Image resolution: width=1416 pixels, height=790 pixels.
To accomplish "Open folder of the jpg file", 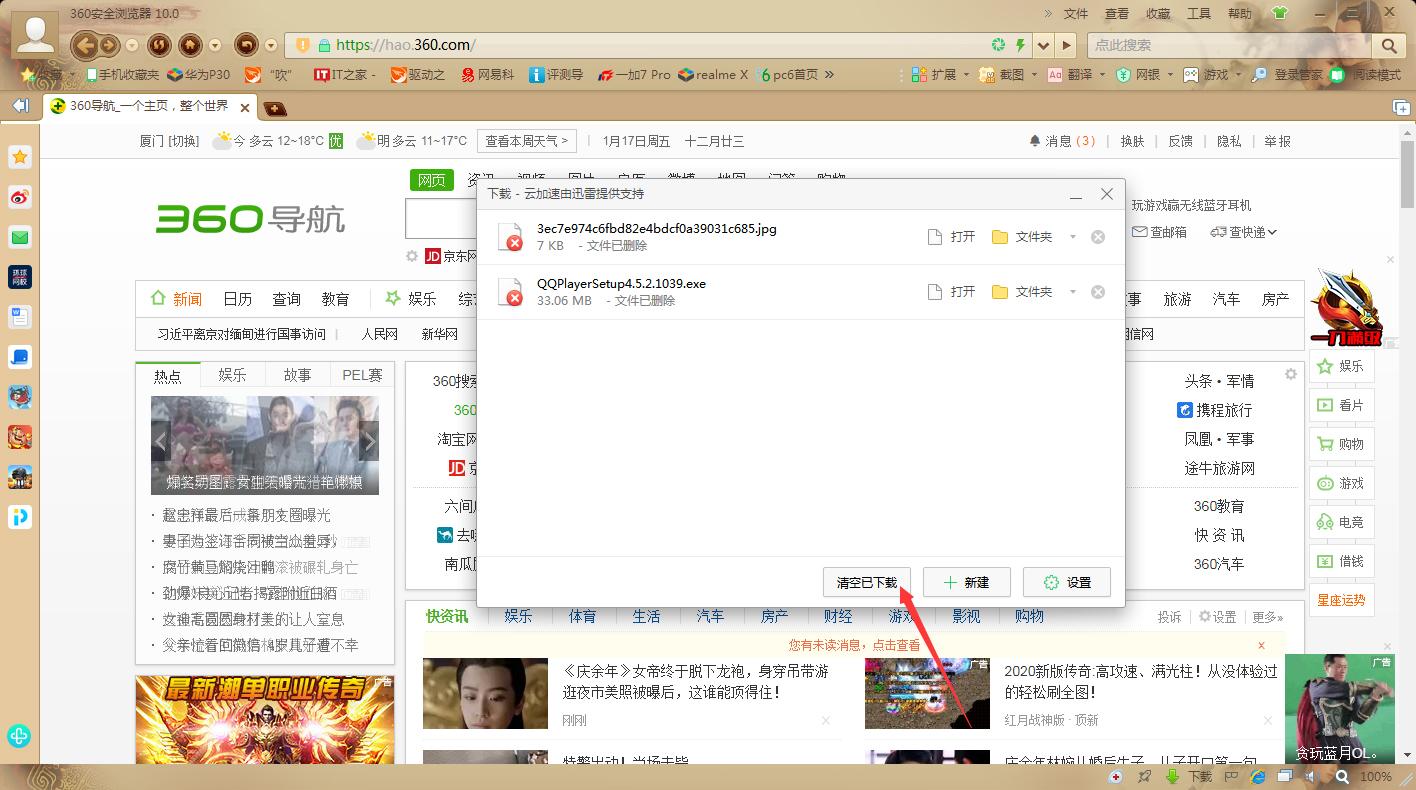I will pyautogui.click(x=1022, y=237).
